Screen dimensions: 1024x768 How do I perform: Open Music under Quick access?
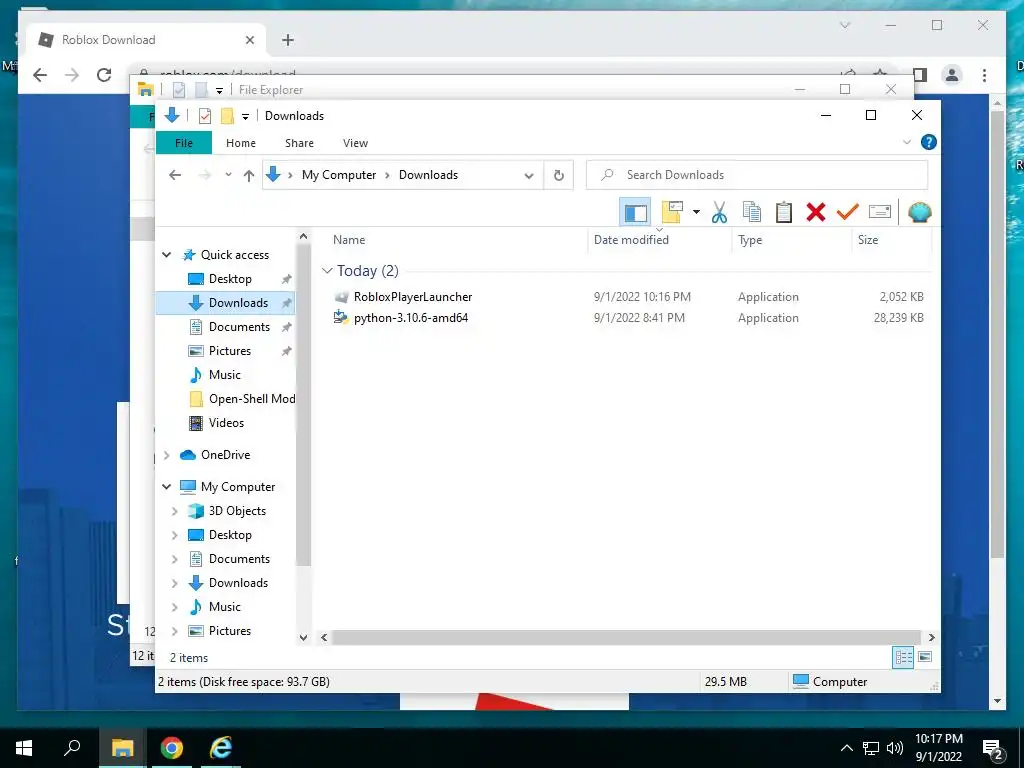point(225,375)
